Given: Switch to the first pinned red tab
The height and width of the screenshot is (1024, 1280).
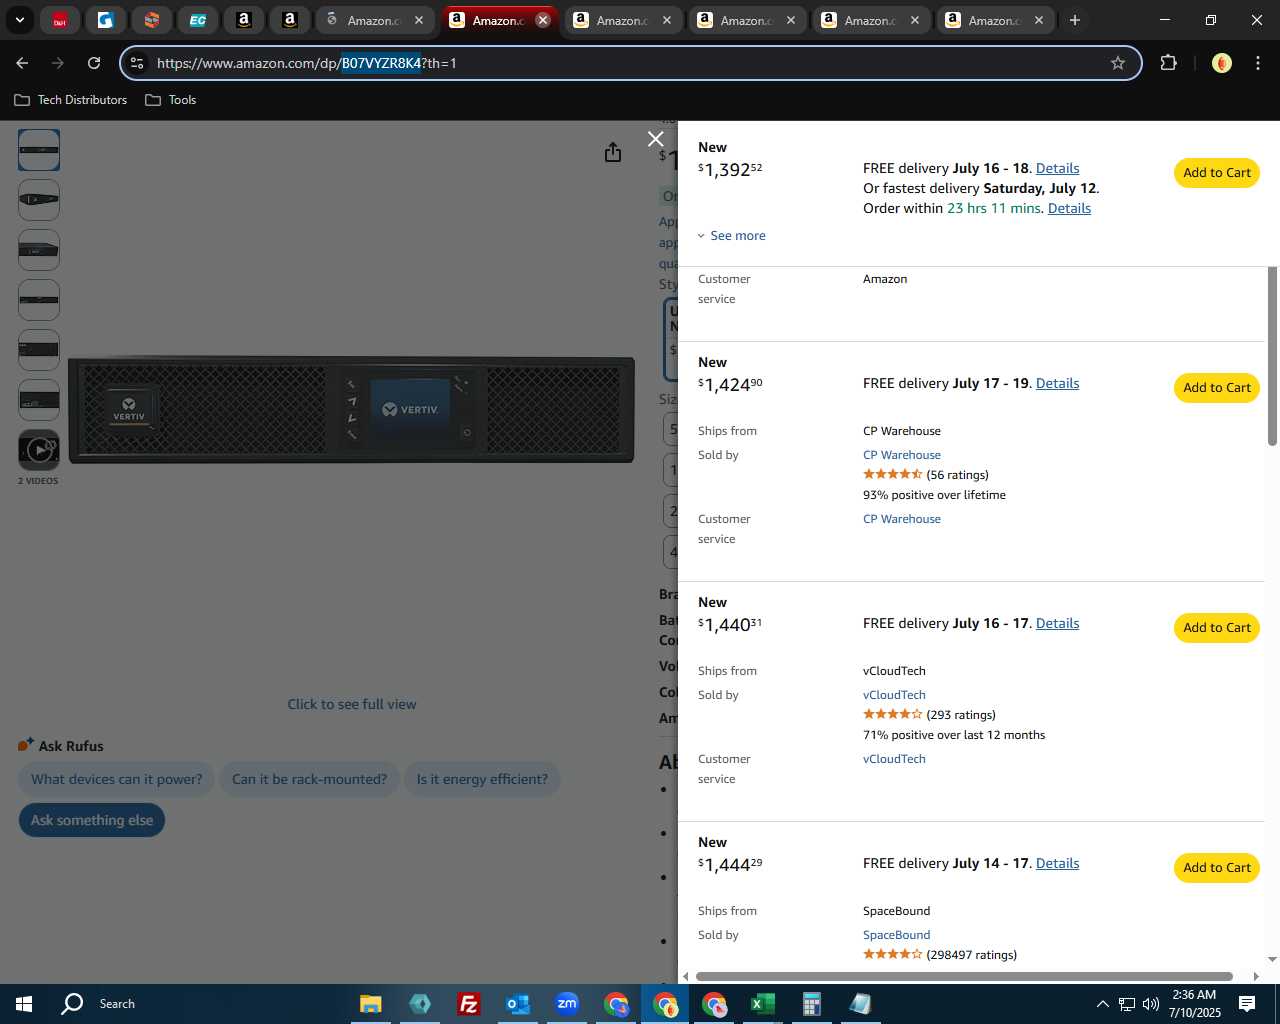Looking at the screenshot, I should [60, 20].
